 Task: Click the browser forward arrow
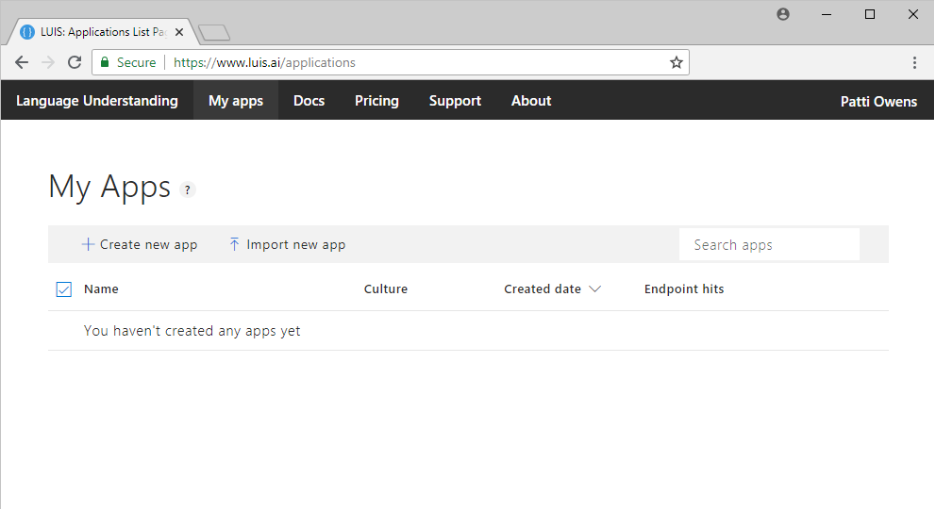(x=48, y=63)
